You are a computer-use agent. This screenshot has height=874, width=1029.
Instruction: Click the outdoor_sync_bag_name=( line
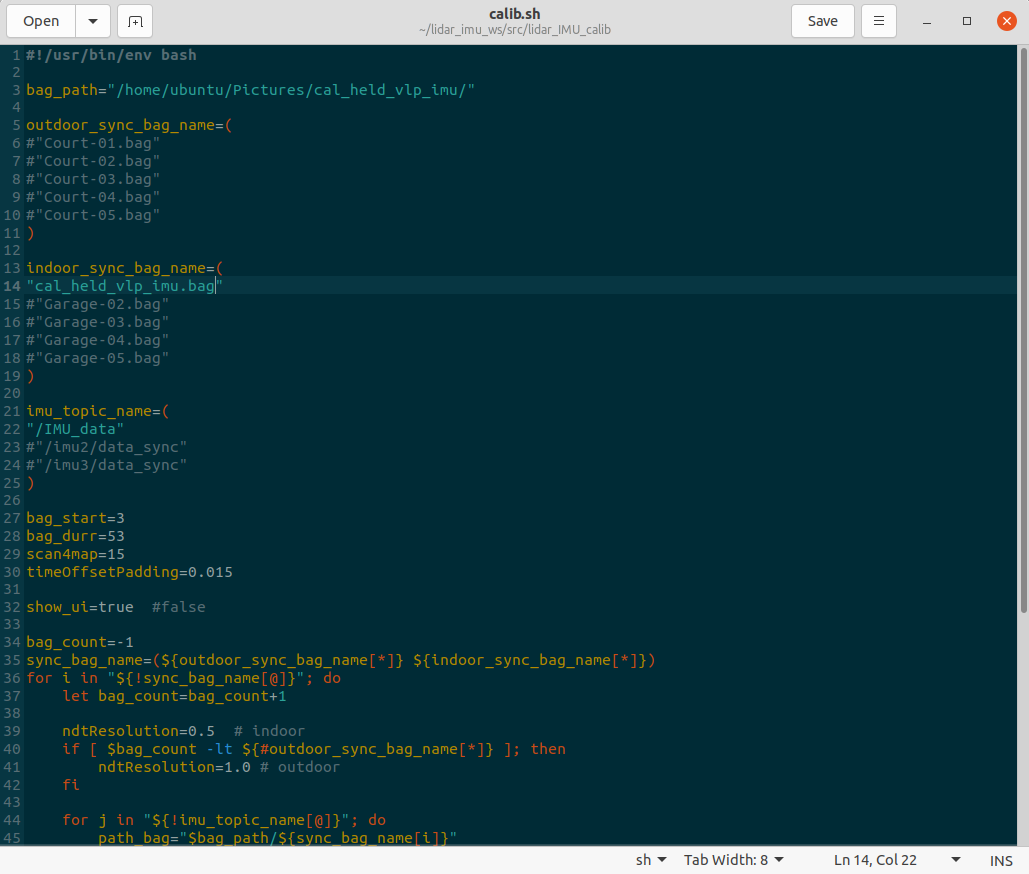pos(129,125)
